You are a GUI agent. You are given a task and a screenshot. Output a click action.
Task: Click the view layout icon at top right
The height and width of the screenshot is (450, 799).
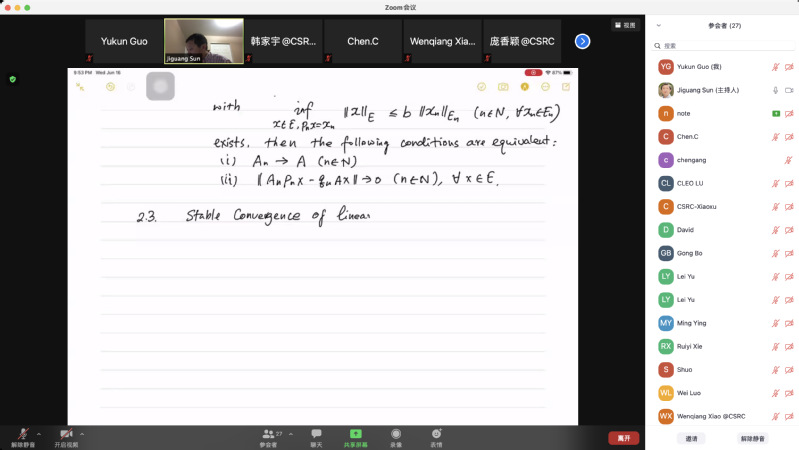626,26
